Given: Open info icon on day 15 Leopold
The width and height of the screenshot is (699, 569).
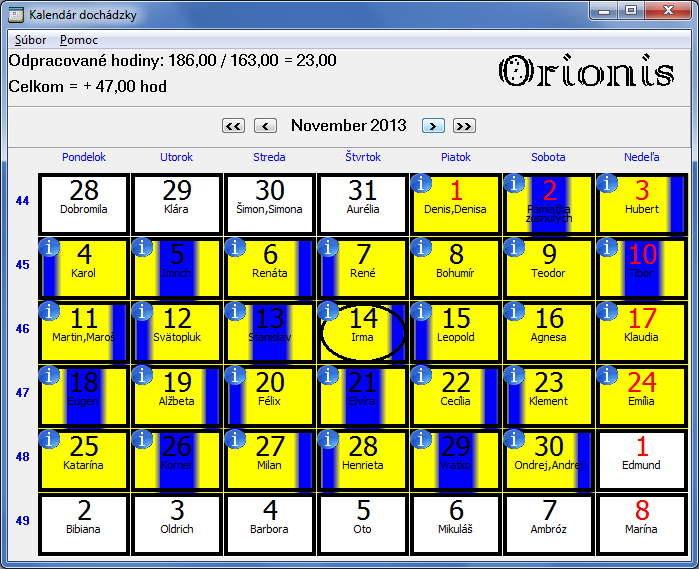Looking at the screenshot, I should pyautogui.click(x=421, y=311).
